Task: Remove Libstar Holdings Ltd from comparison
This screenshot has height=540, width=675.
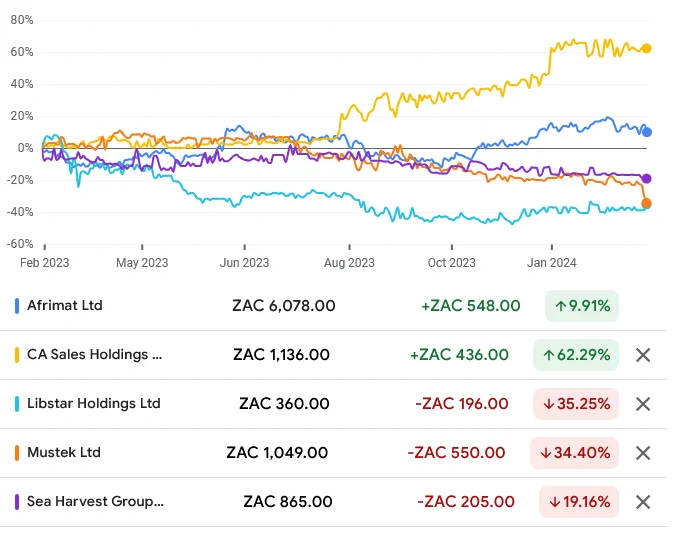Action: click(643, 404)
